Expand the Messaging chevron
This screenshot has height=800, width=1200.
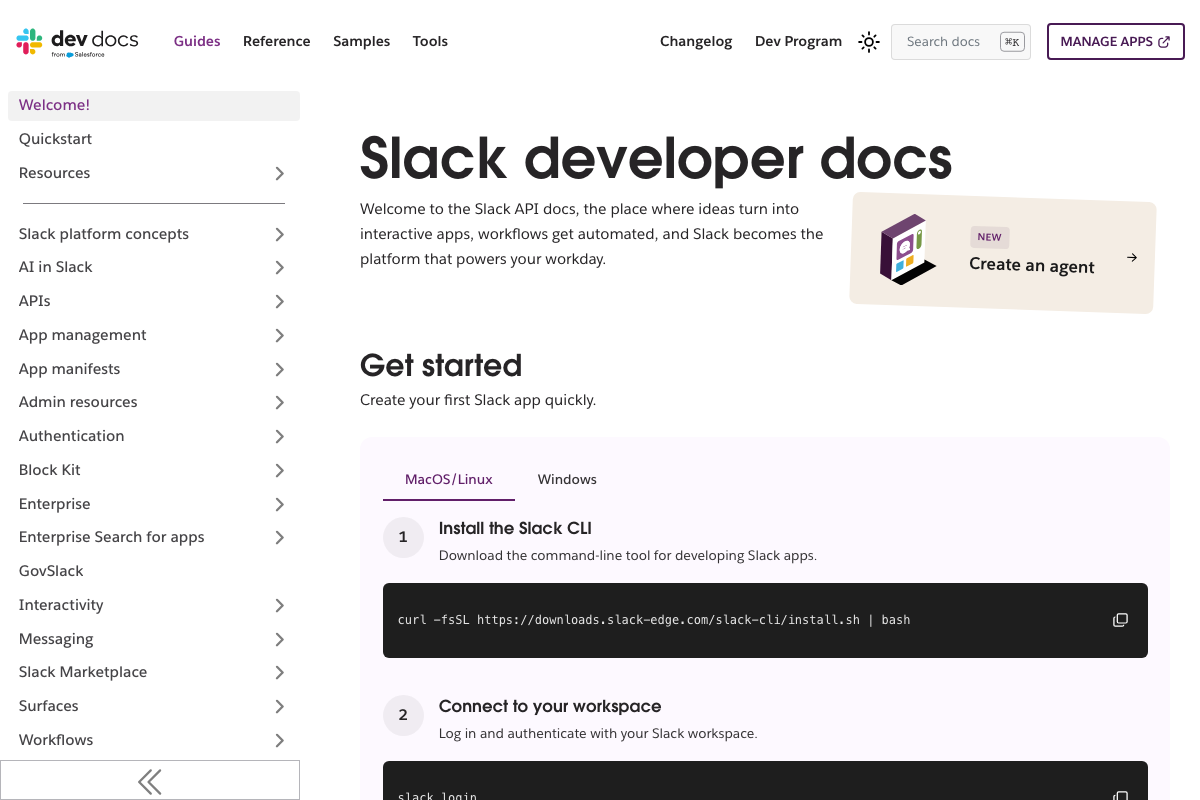point(280,639)
